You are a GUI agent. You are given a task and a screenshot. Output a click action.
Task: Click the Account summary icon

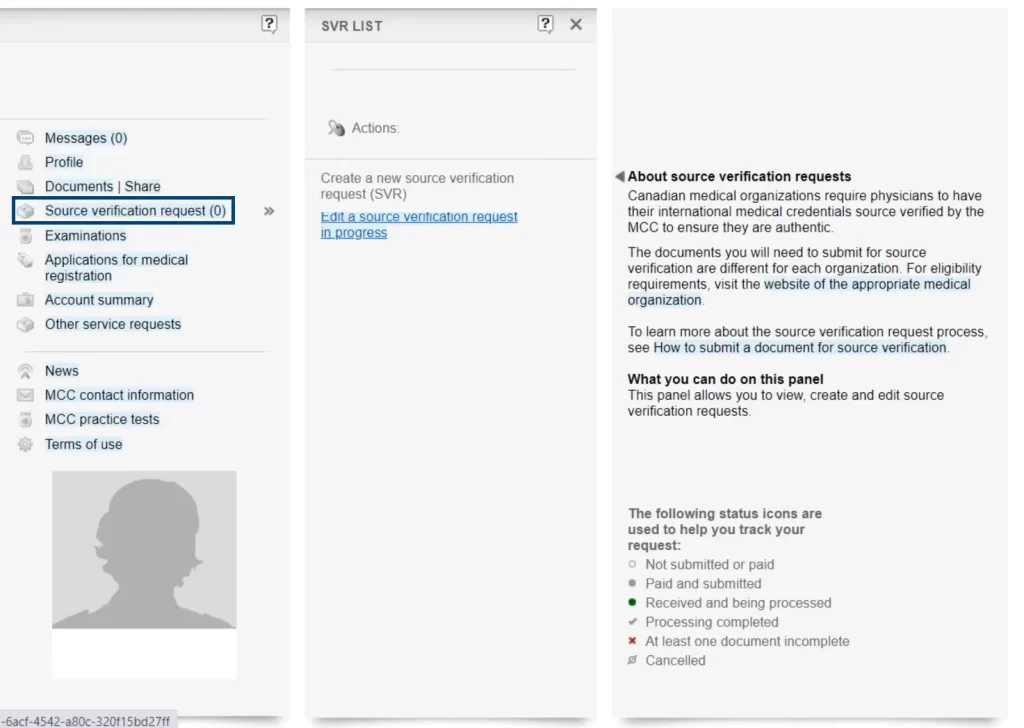tap(26, 300)
